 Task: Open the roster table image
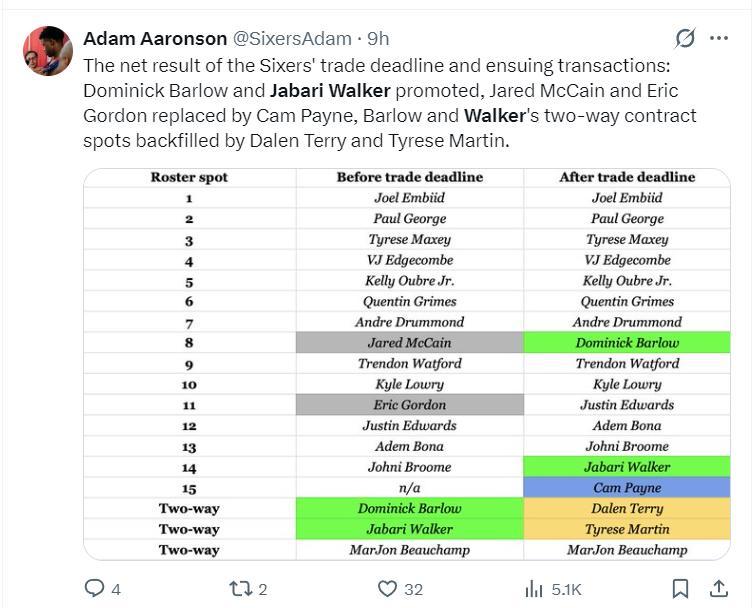click(x=407, y=364)
